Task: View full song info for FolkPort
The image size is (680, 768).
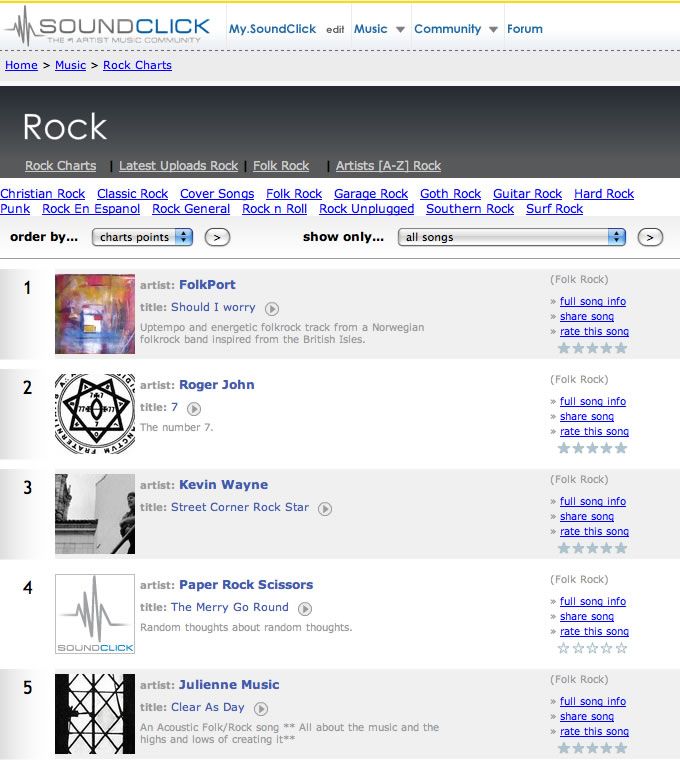Action: [x=593, y=301]
